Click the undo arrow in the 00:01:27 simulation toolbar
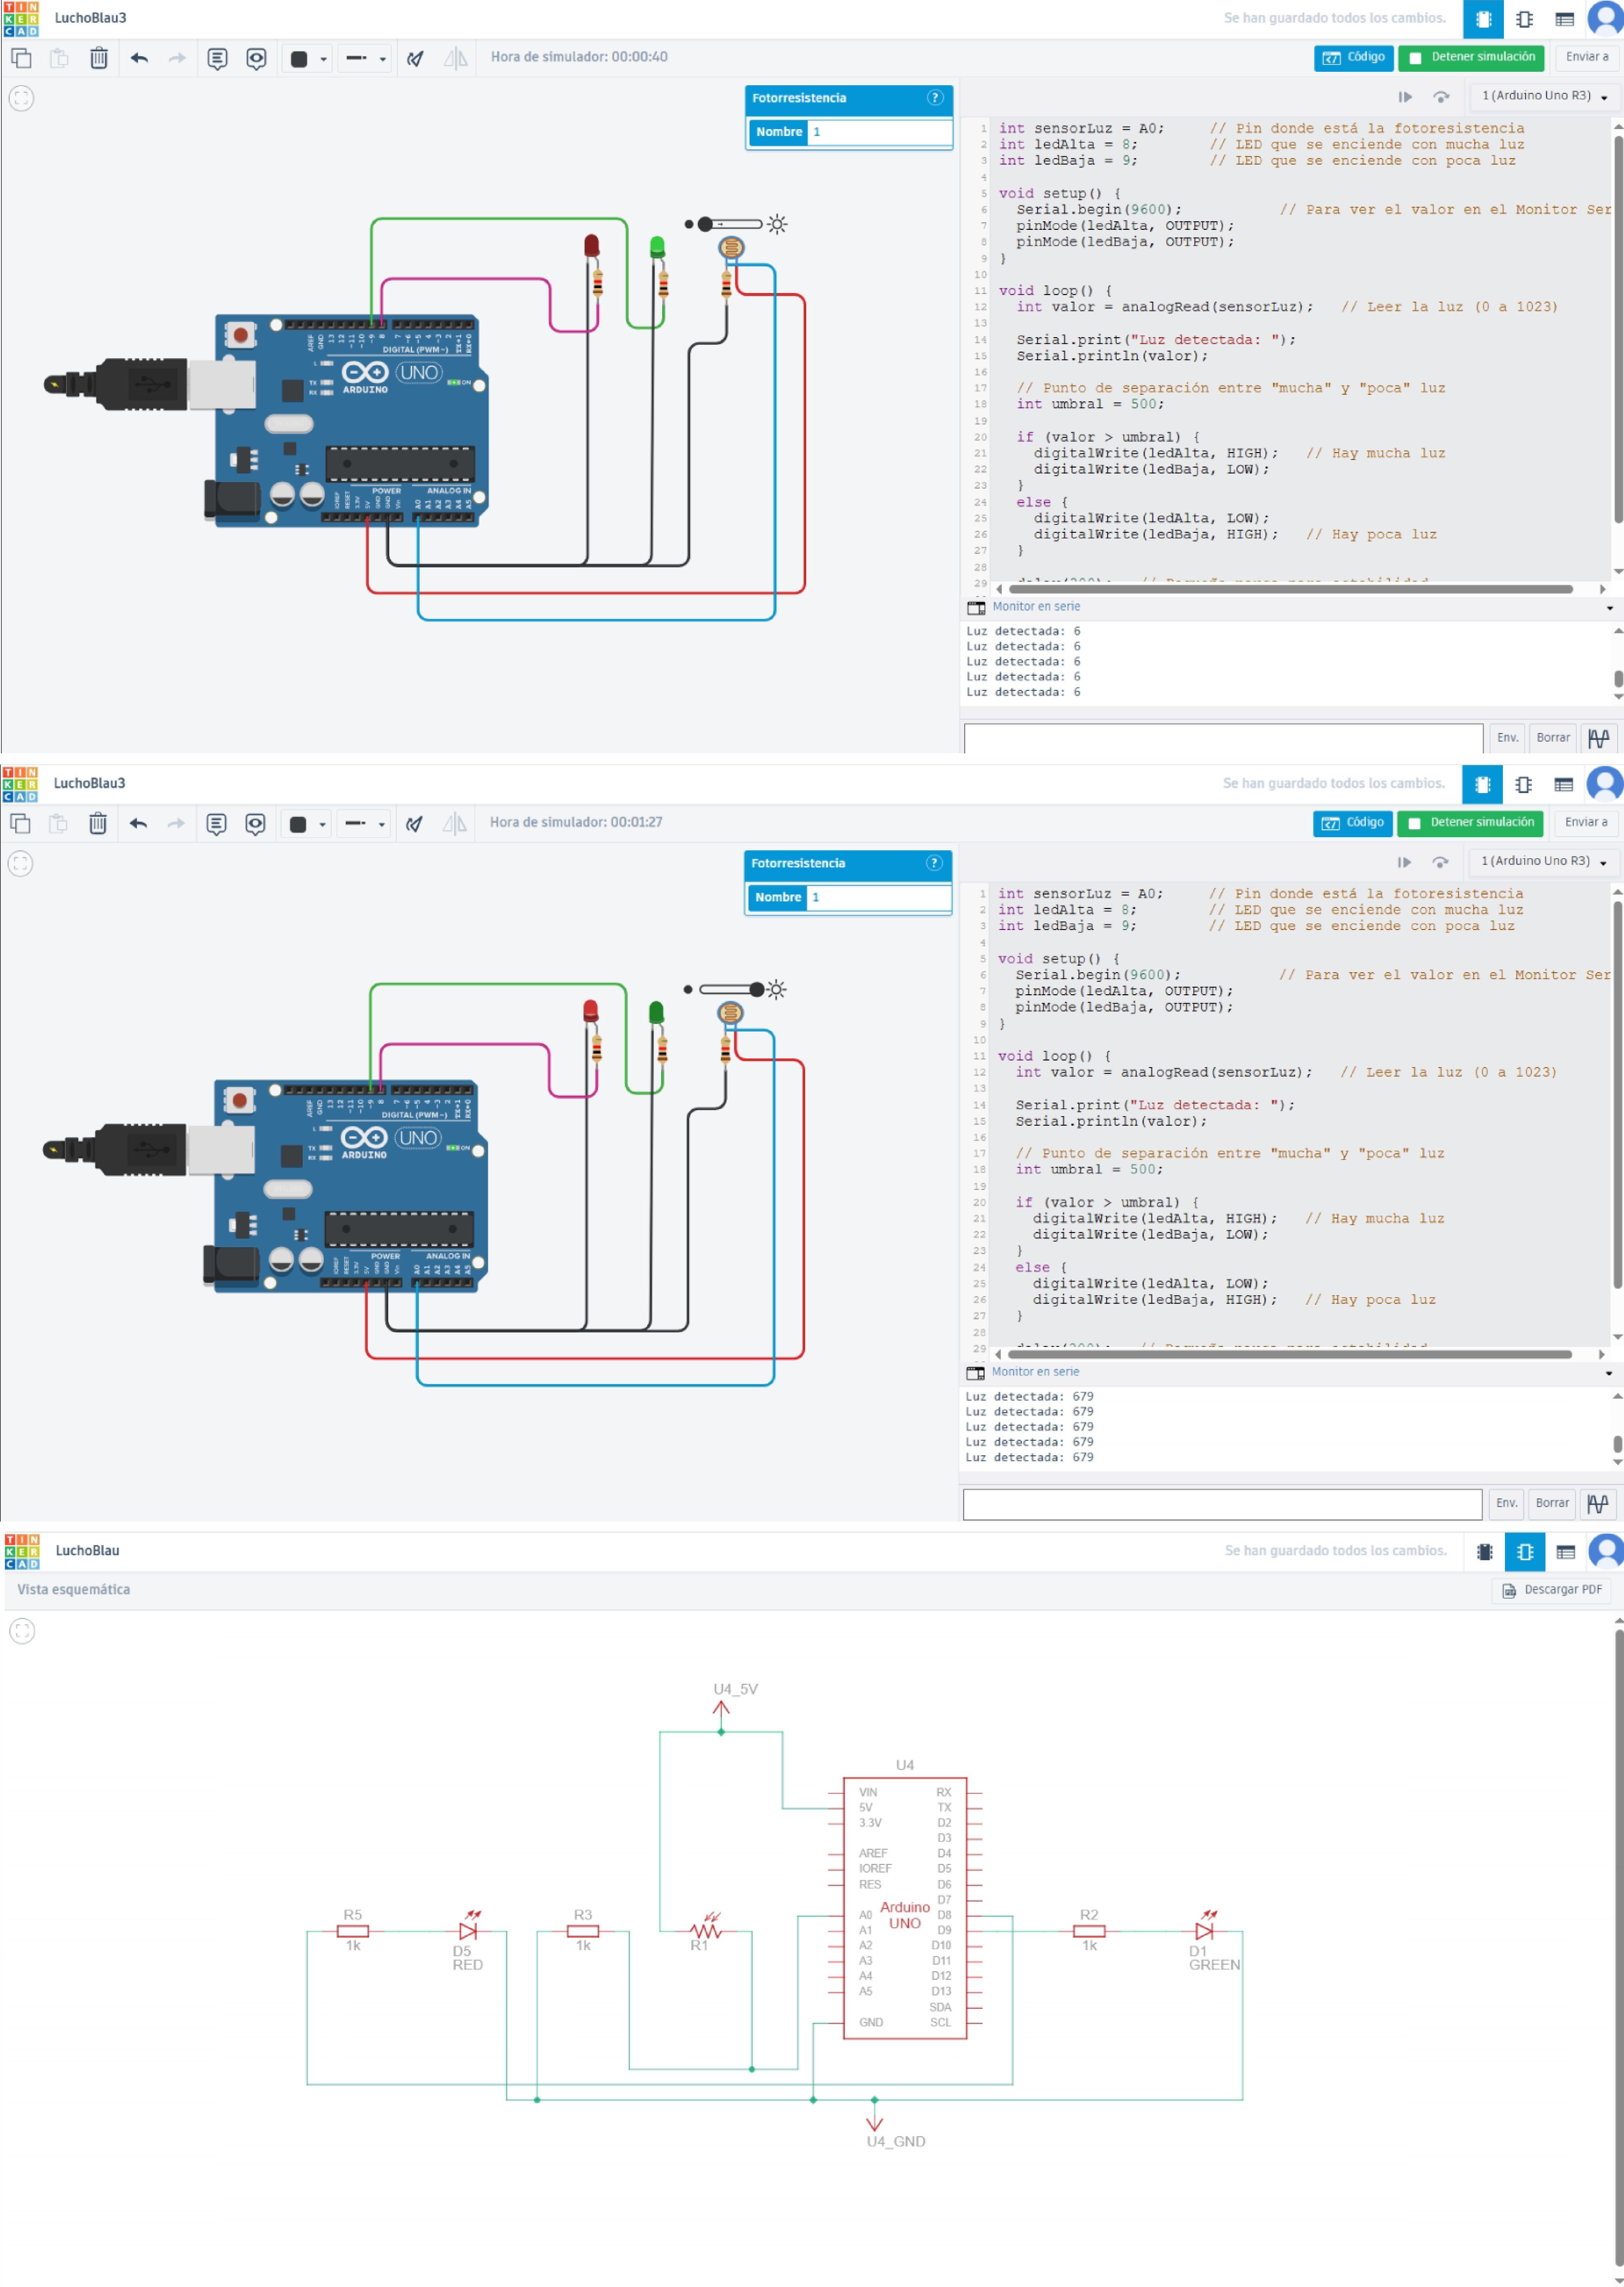The height and width of the screenshot is (2287, 1624). (x=138, y=823)
